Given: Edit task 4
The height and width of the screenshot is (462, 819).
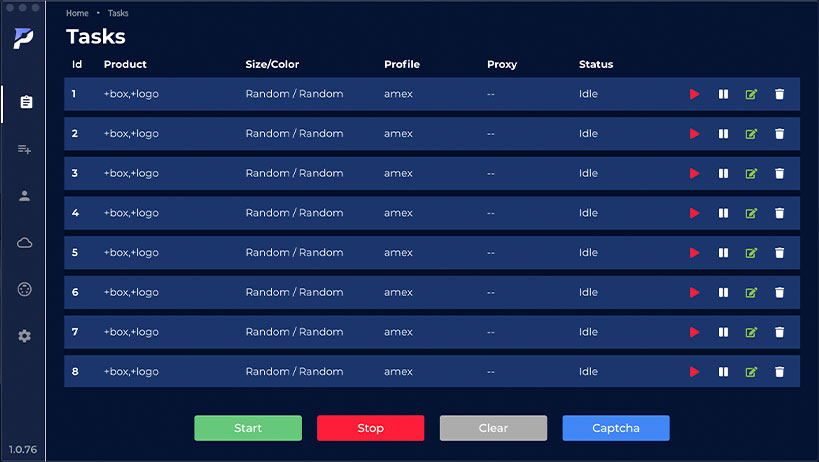Looking at the screenshot, I should 751,213.
